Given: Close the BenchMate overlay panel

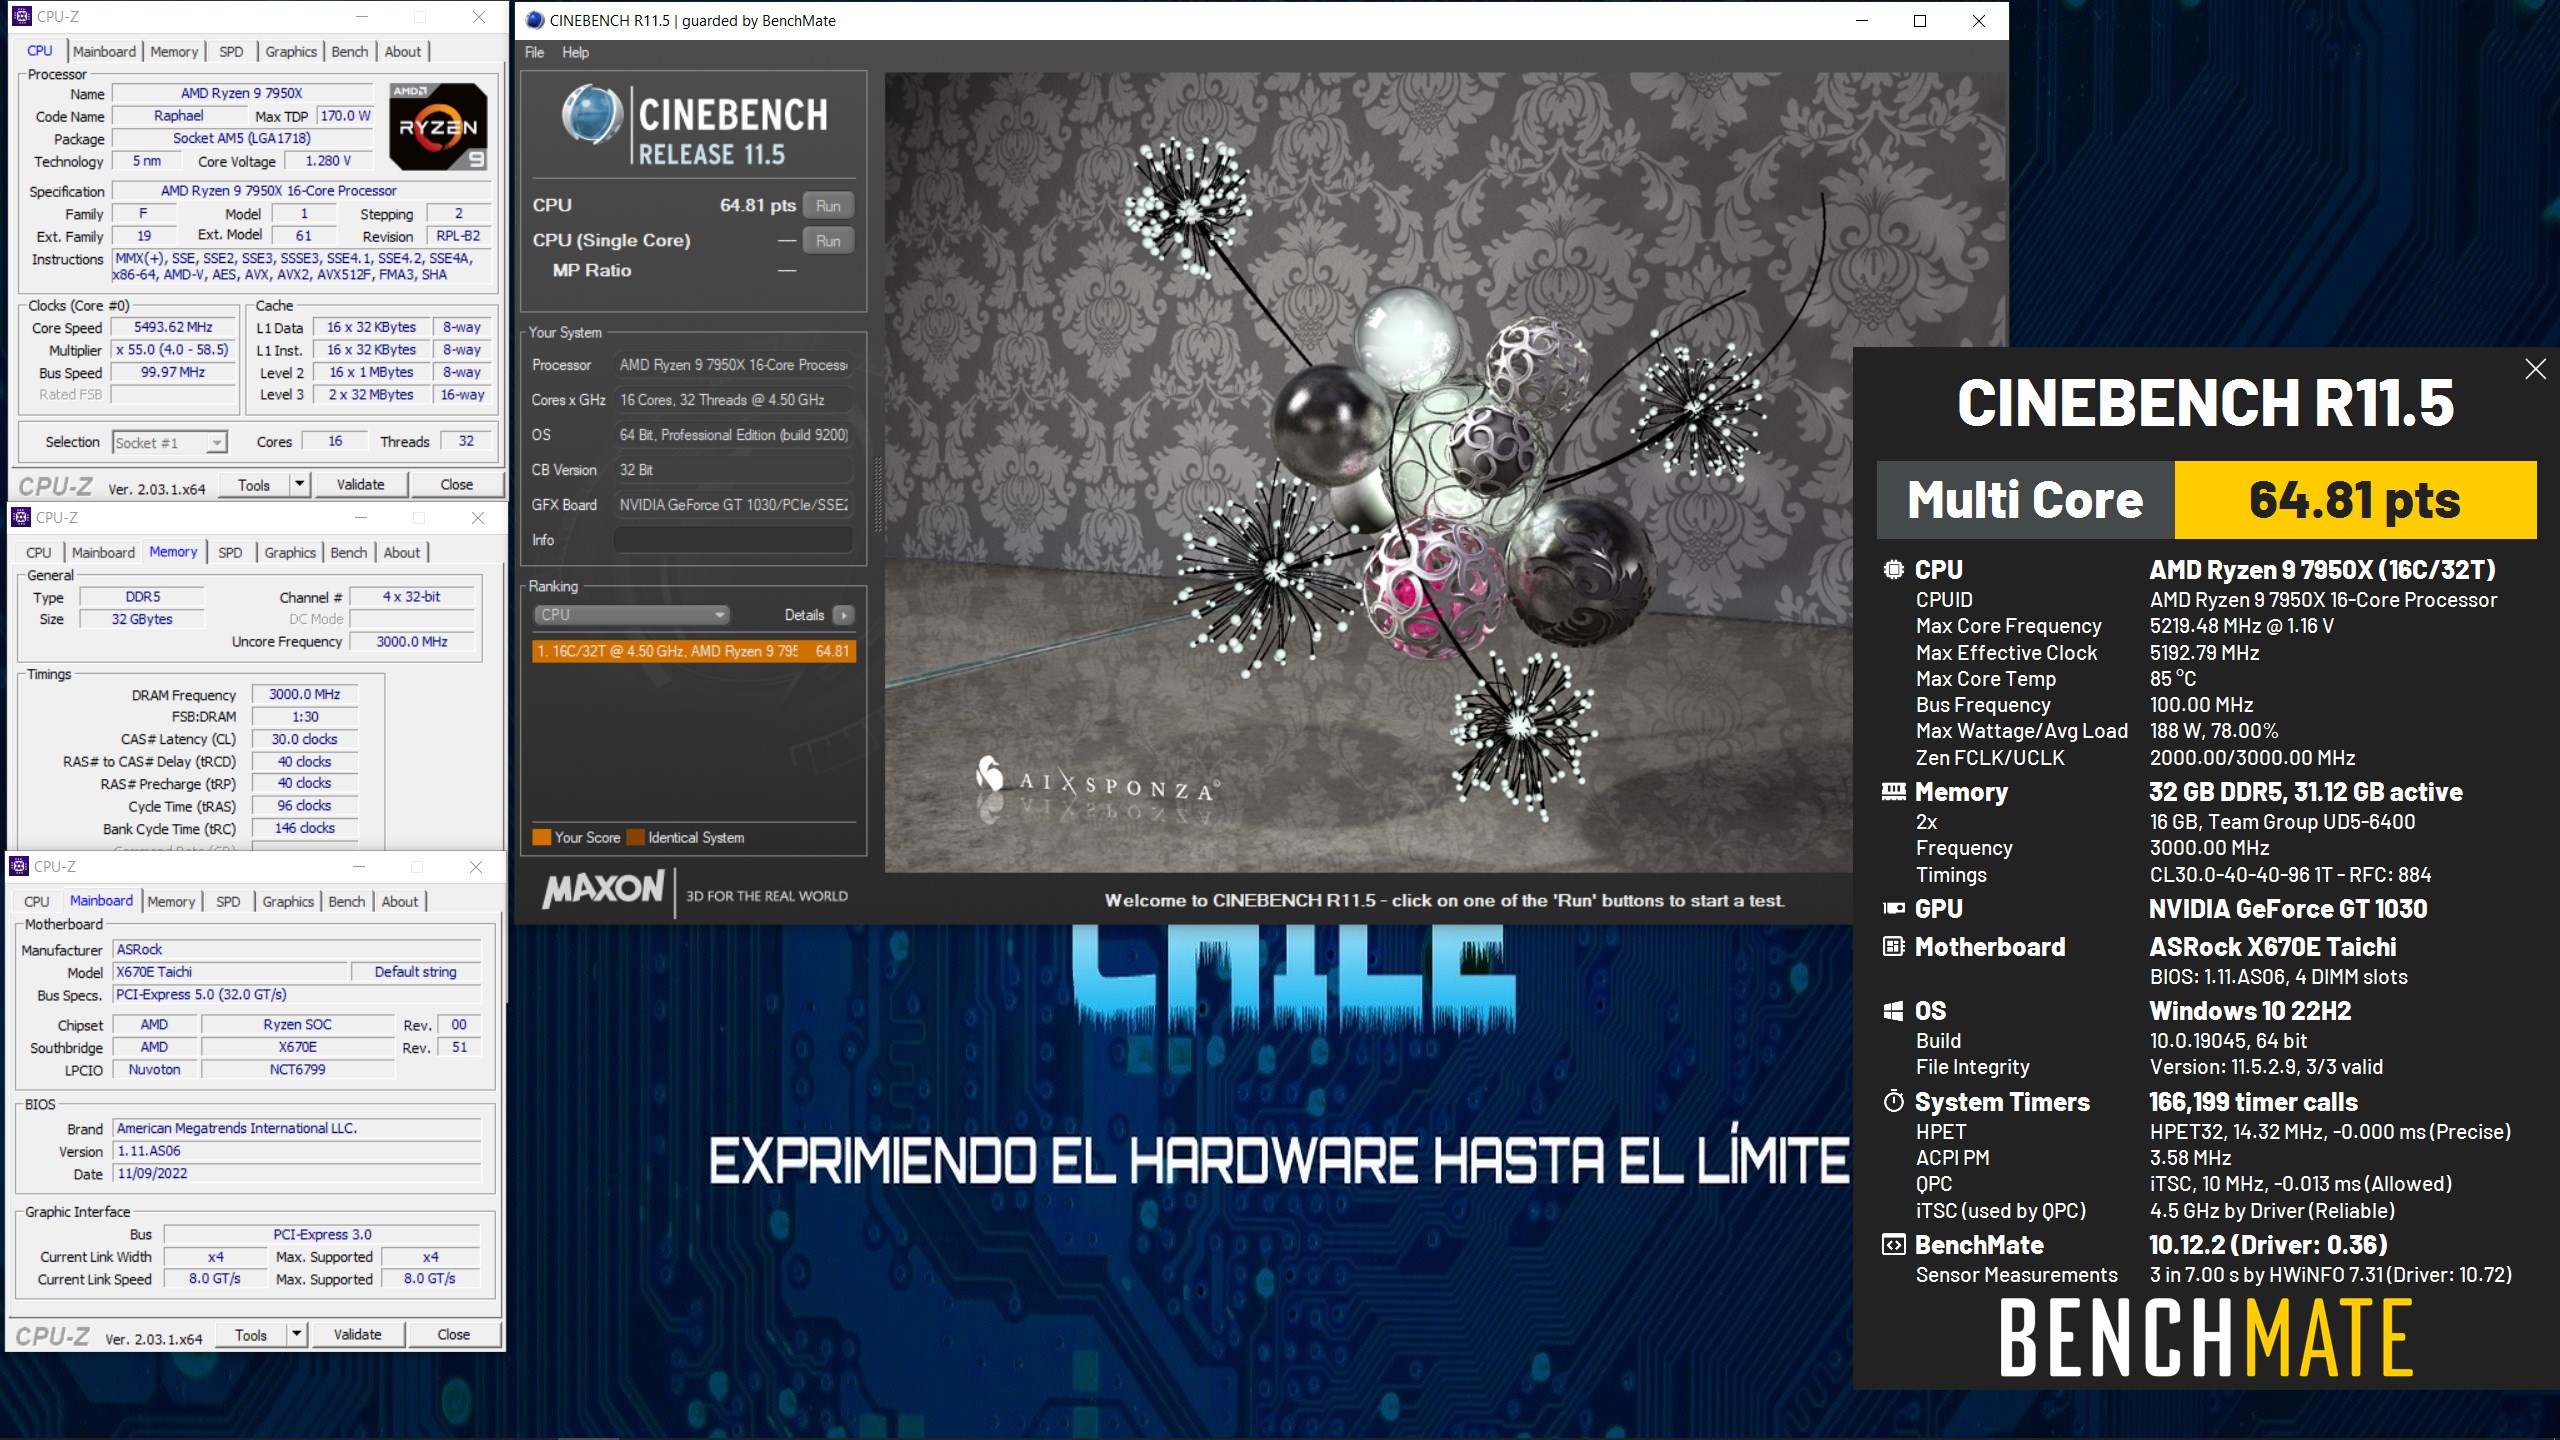Looking at the screenshot, I should [2535, 369].
